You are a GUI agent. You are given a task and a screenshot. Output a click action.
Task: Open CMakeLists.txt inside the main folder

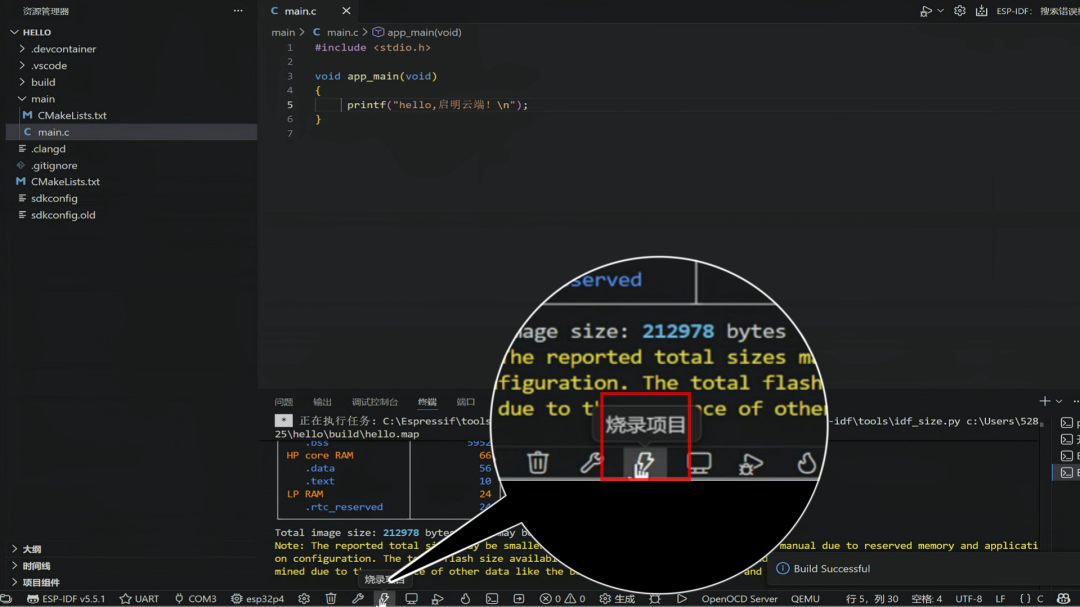tap(72, 115)
